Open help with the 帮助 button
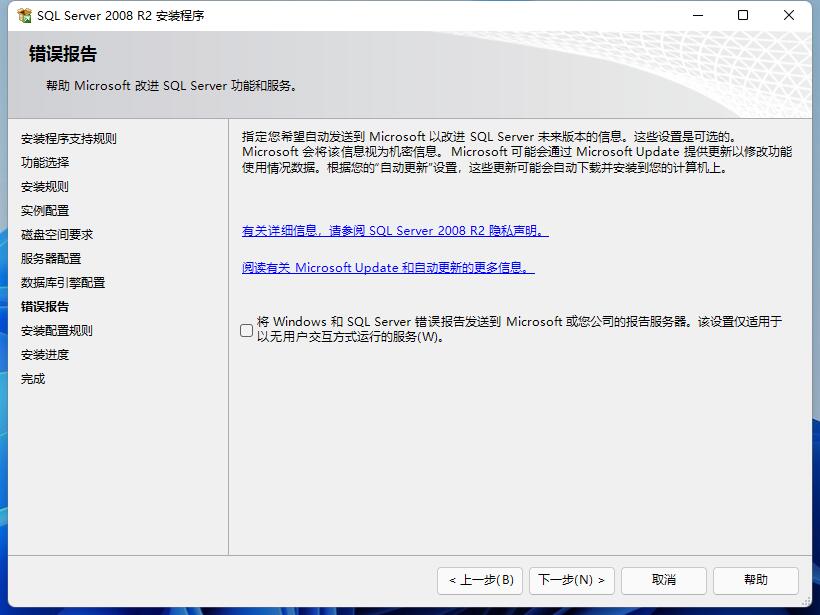 [x=756, y=580]
